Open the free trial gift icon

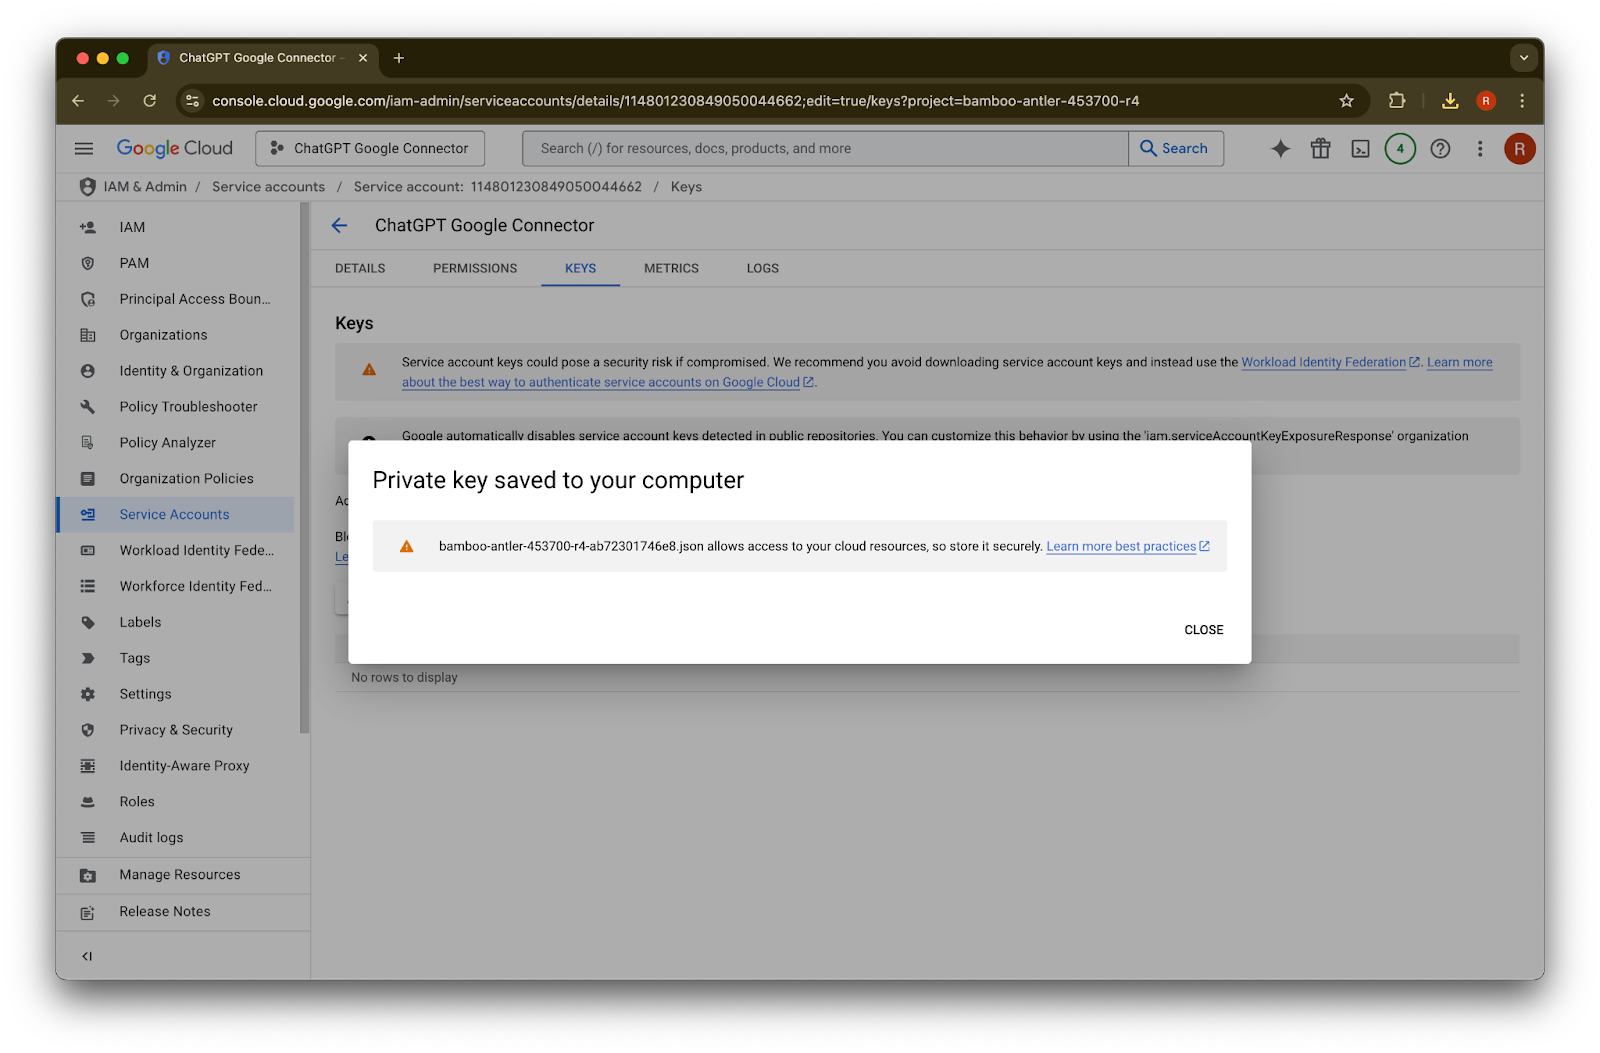point(1320,149)
